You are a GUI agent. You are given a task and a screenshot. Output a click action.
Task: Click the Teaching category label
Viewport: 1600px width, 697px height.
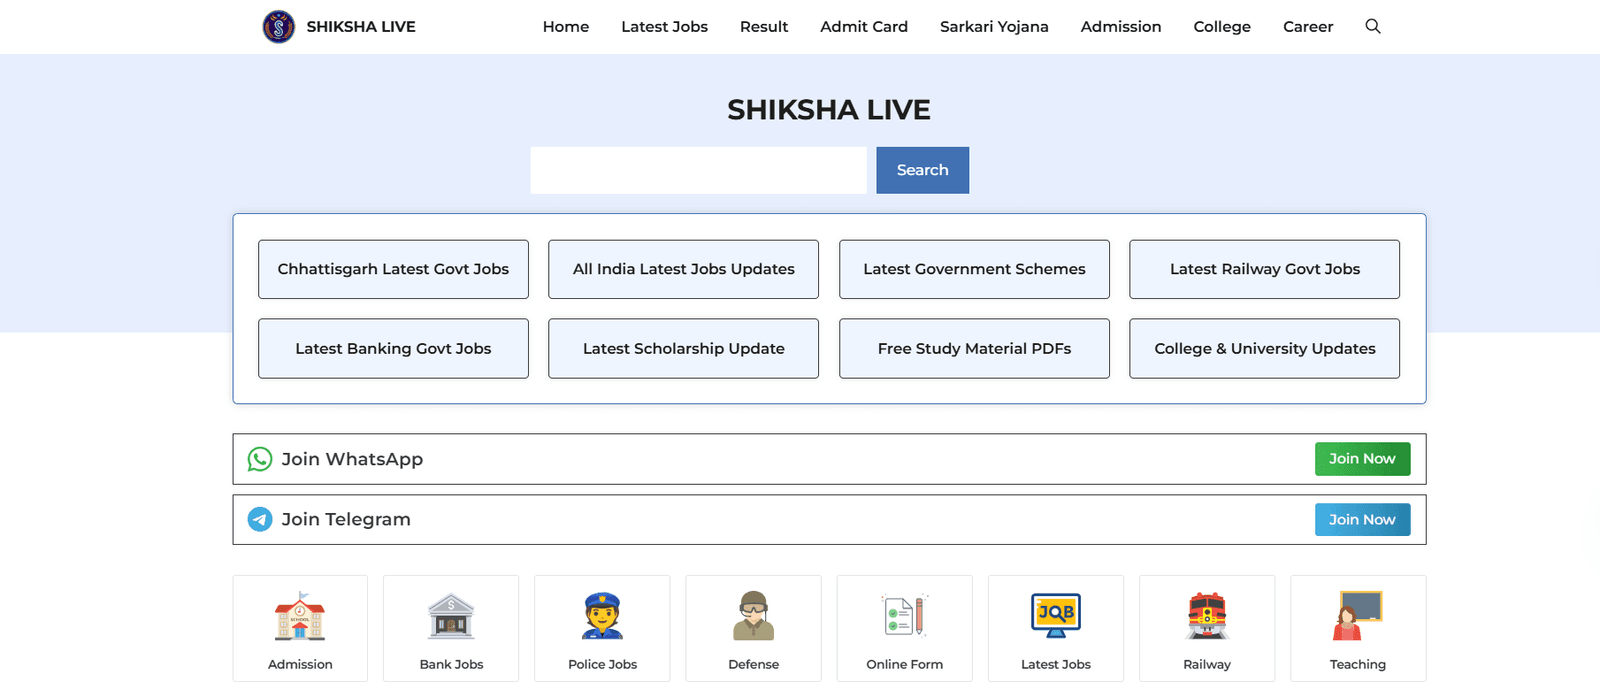1358,664
